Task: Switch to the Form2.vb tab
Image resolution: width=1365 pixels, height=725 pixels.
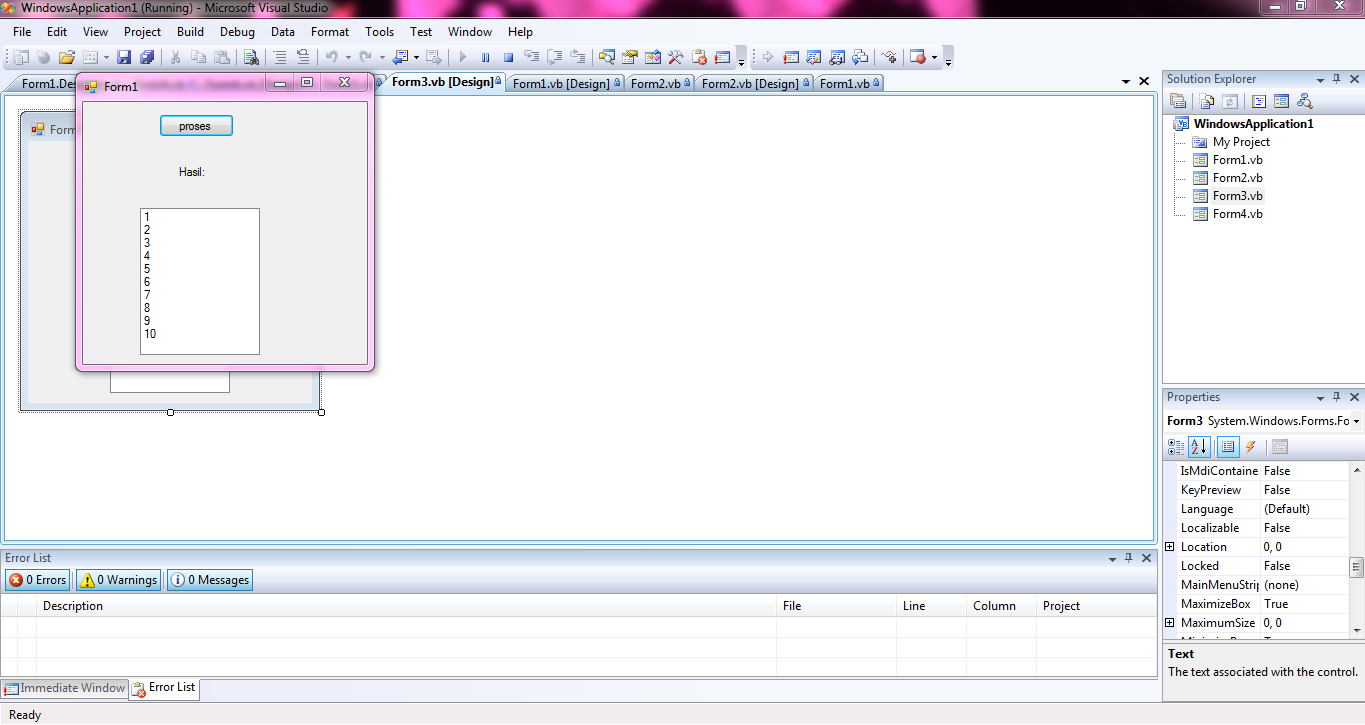Action: tap(656, 83)
